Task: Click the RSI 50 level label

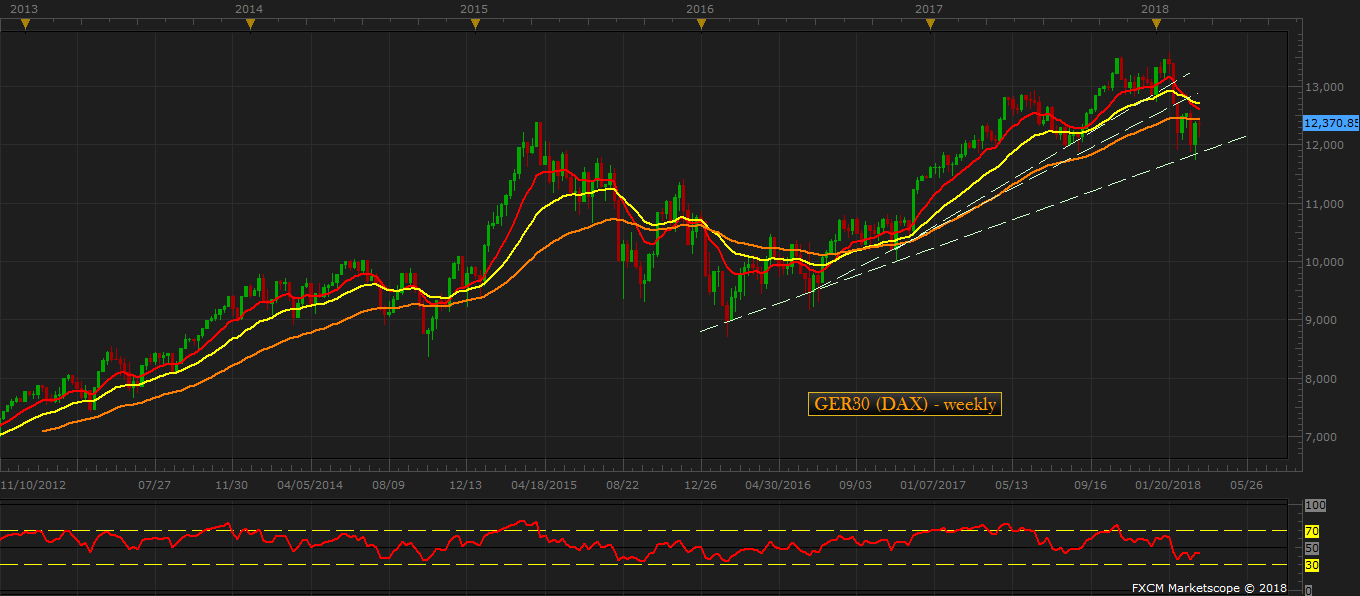Action: [x=1312, y=548]
